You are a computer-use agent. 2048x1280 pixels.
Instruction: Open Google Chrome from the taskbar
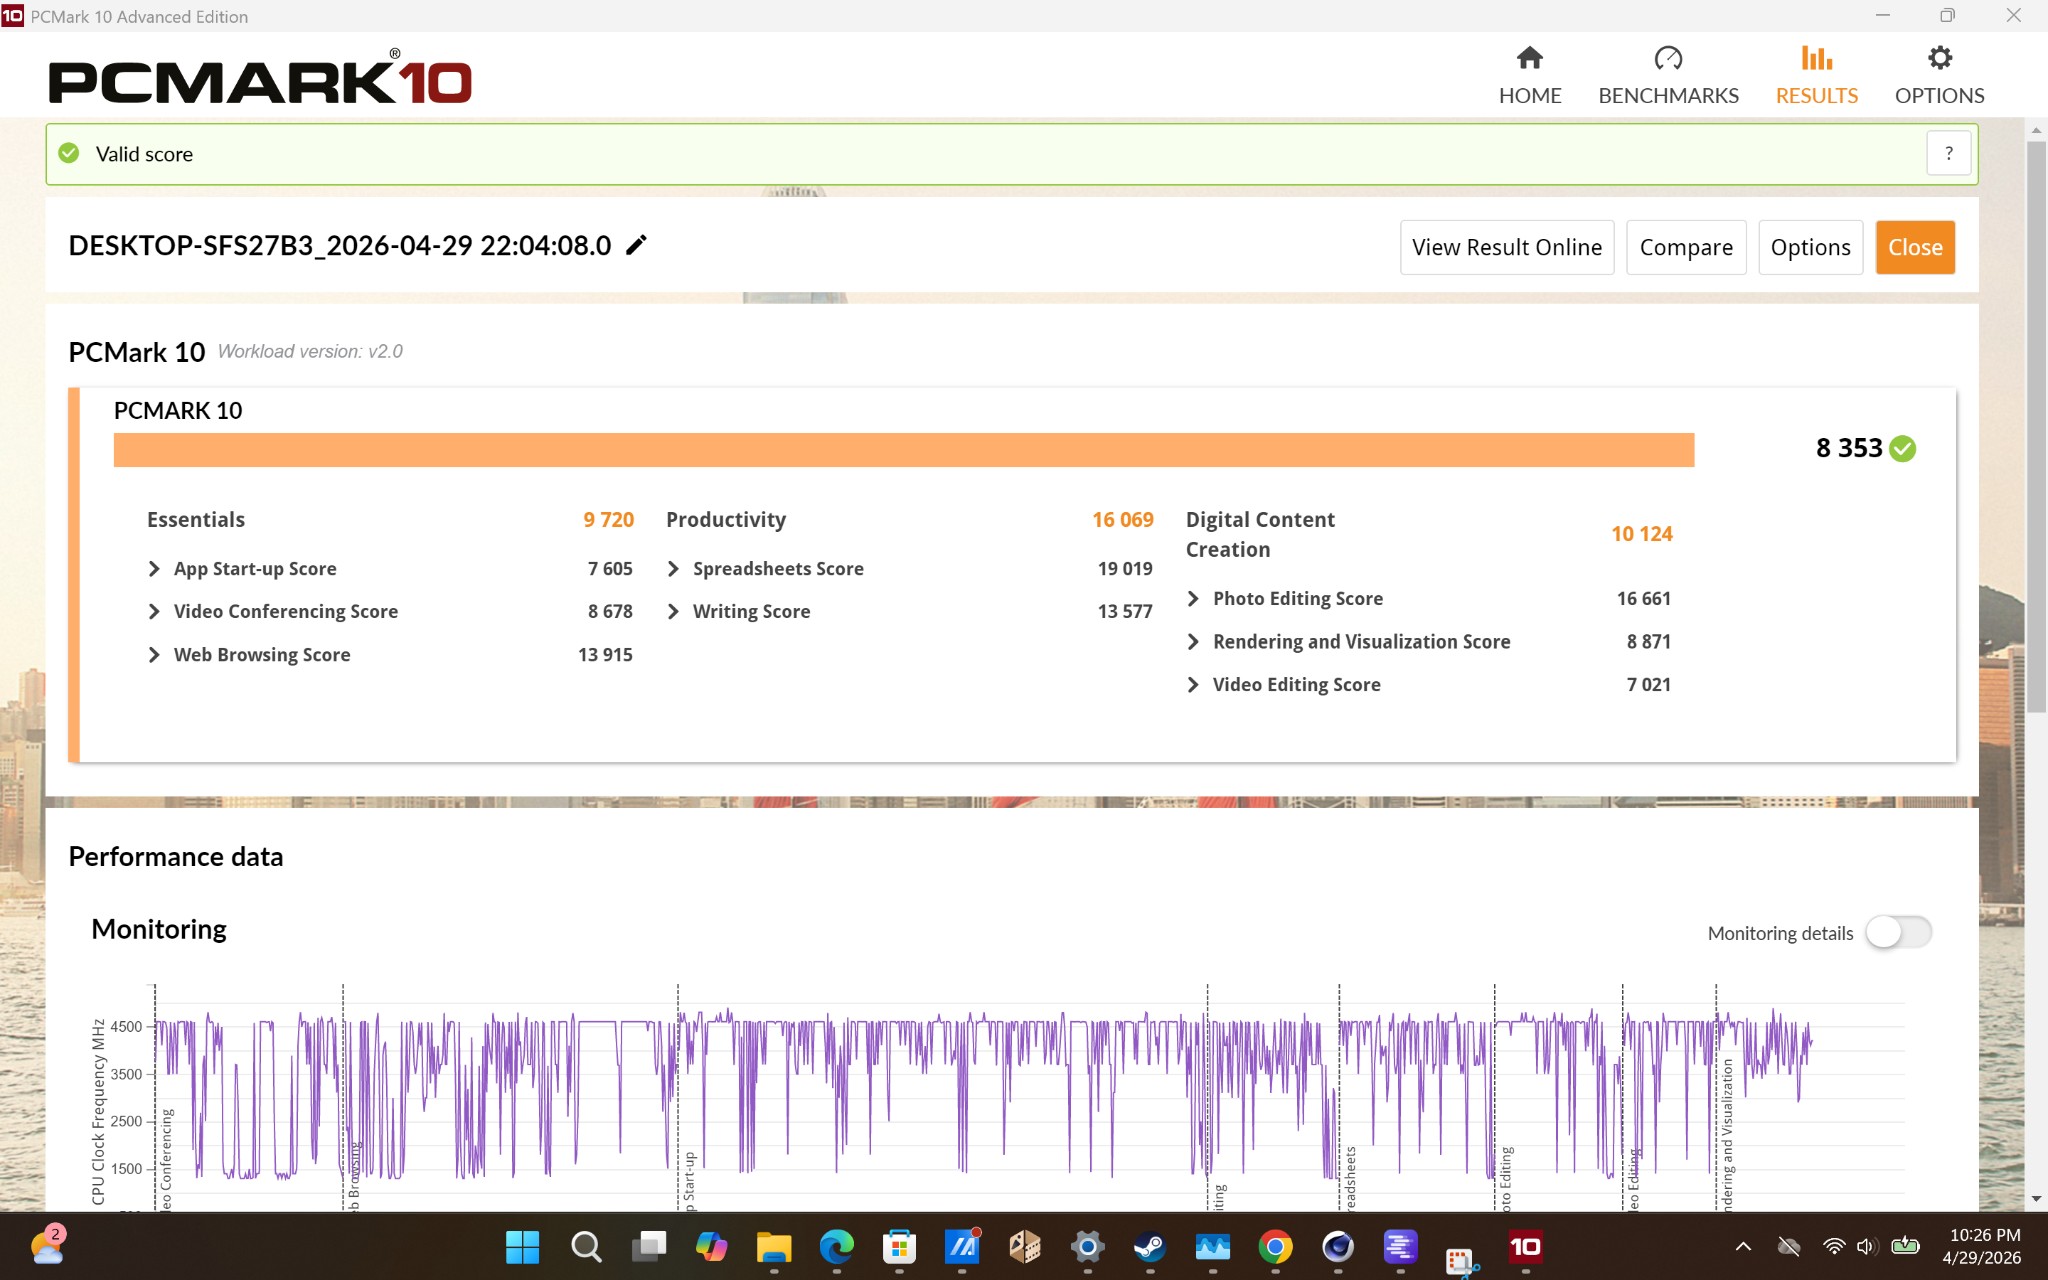coord(1275,1246)
